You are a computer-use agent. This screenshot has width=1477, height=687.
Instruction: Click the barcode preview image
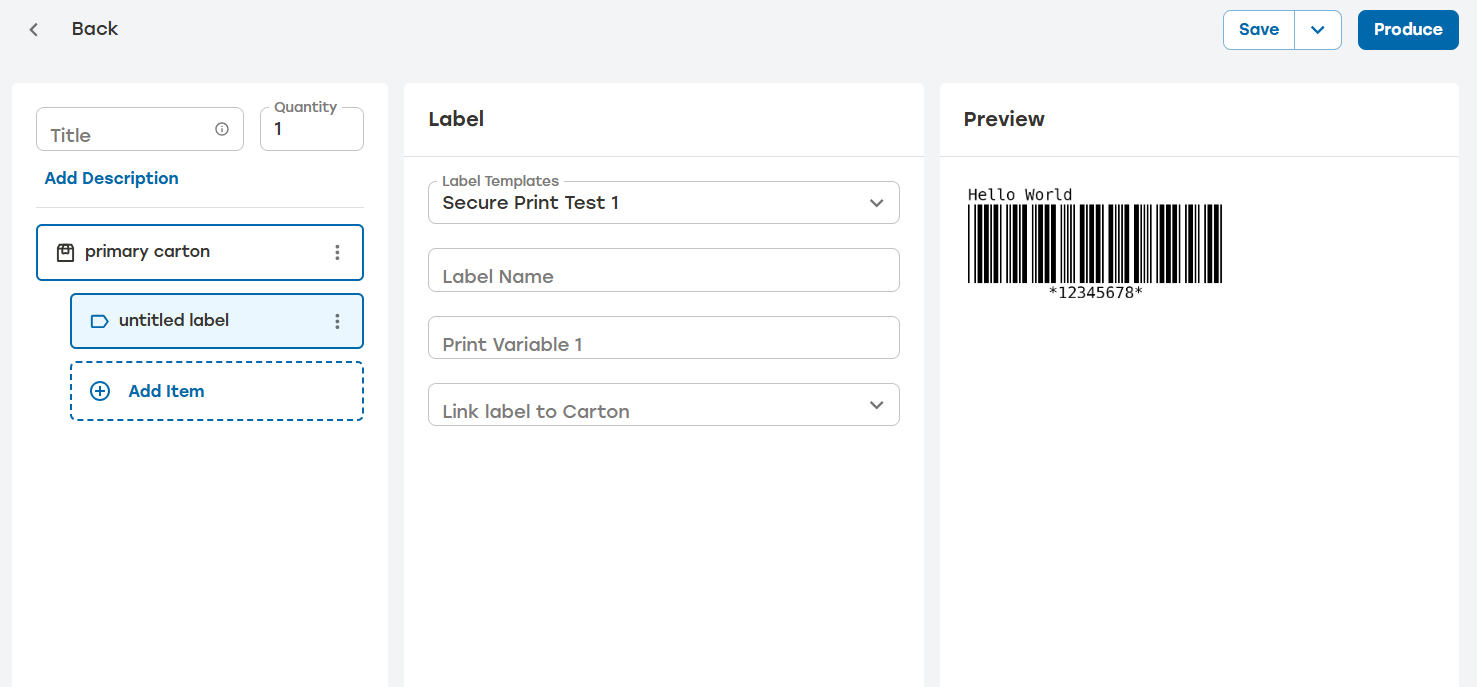click(1095, 244)
